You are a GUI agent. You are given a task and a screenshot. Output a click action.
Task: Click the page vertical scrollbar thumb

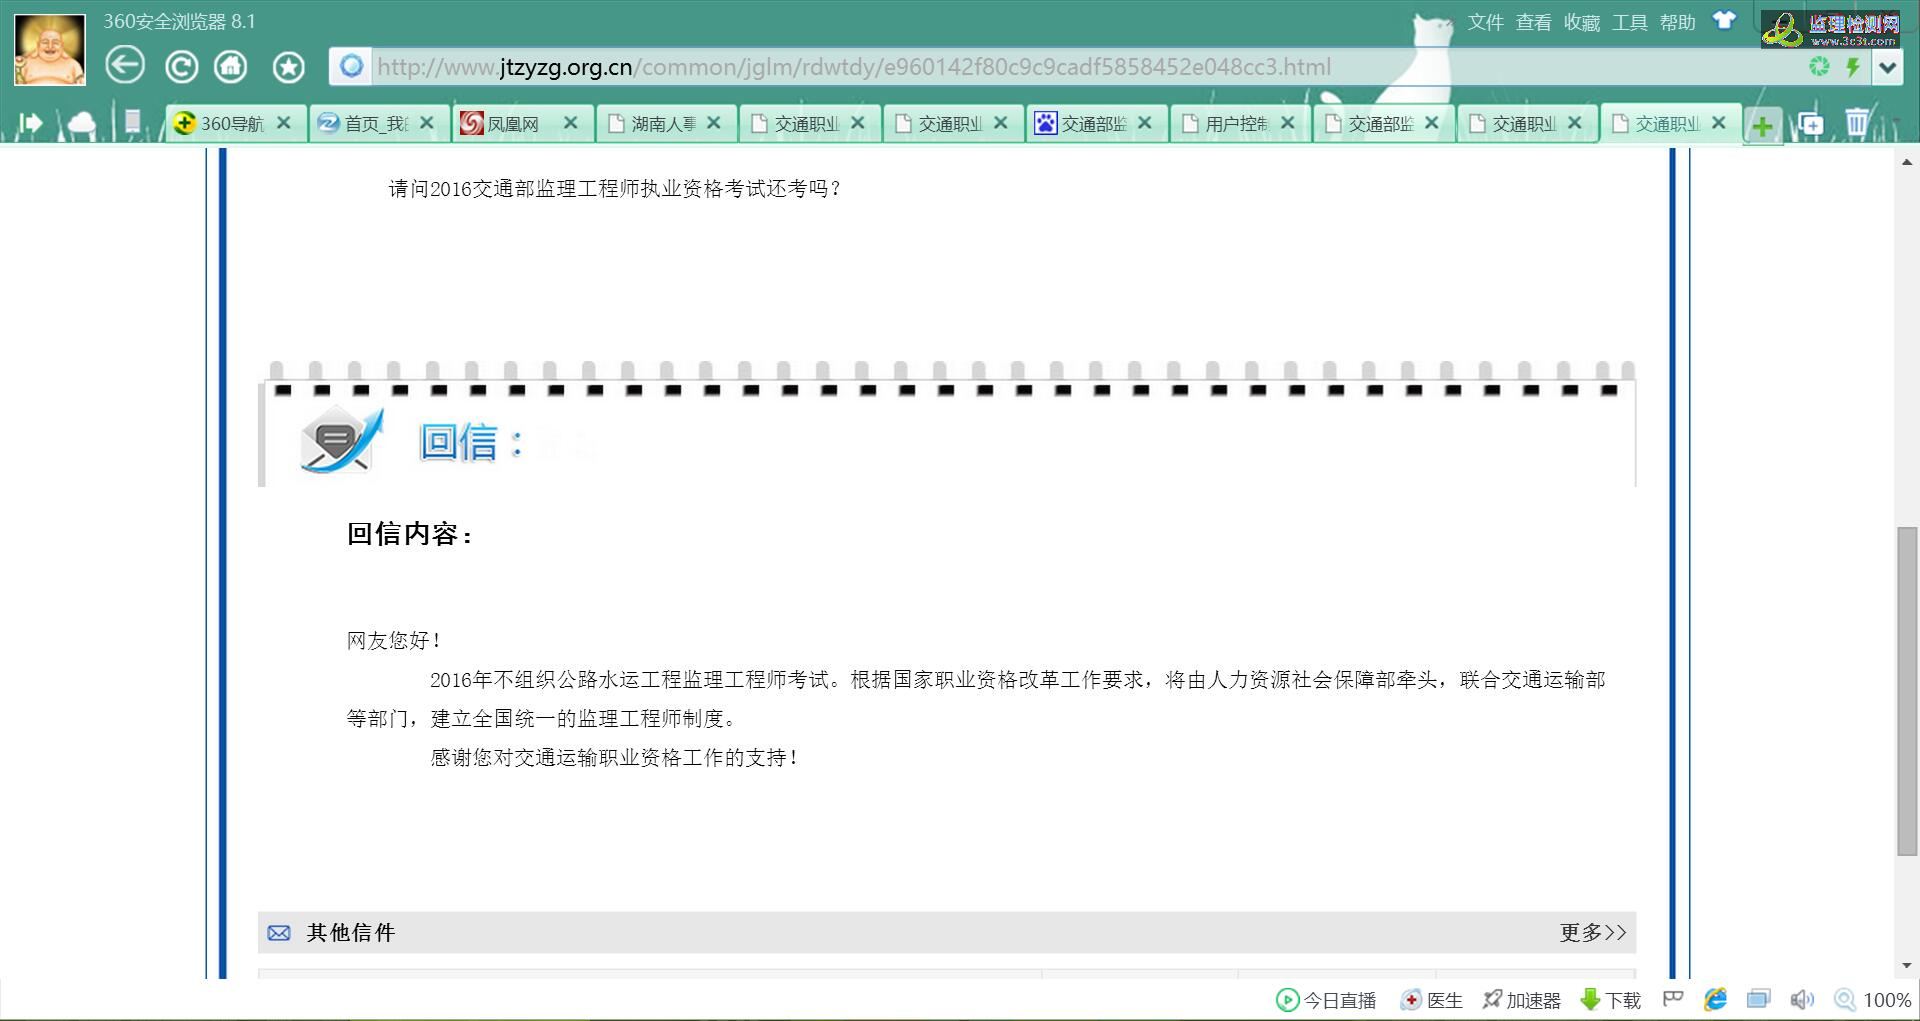pos(1907,690)
